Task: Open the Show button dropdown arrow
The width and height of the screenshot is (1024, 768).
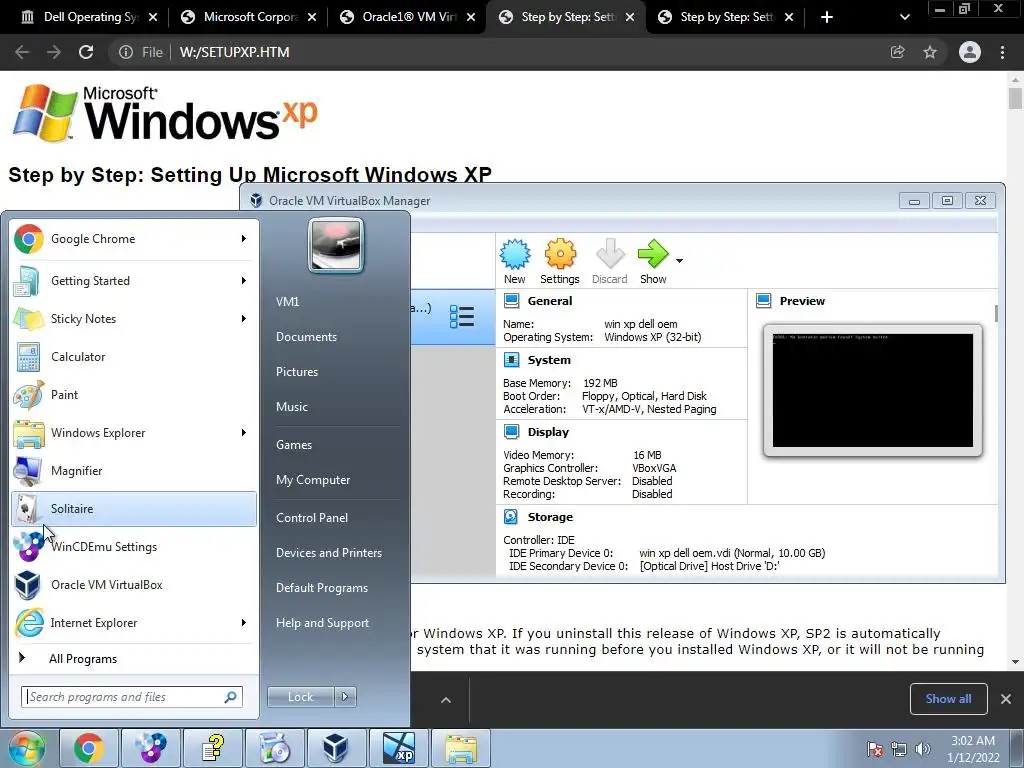Action: [x=679, y=261]
